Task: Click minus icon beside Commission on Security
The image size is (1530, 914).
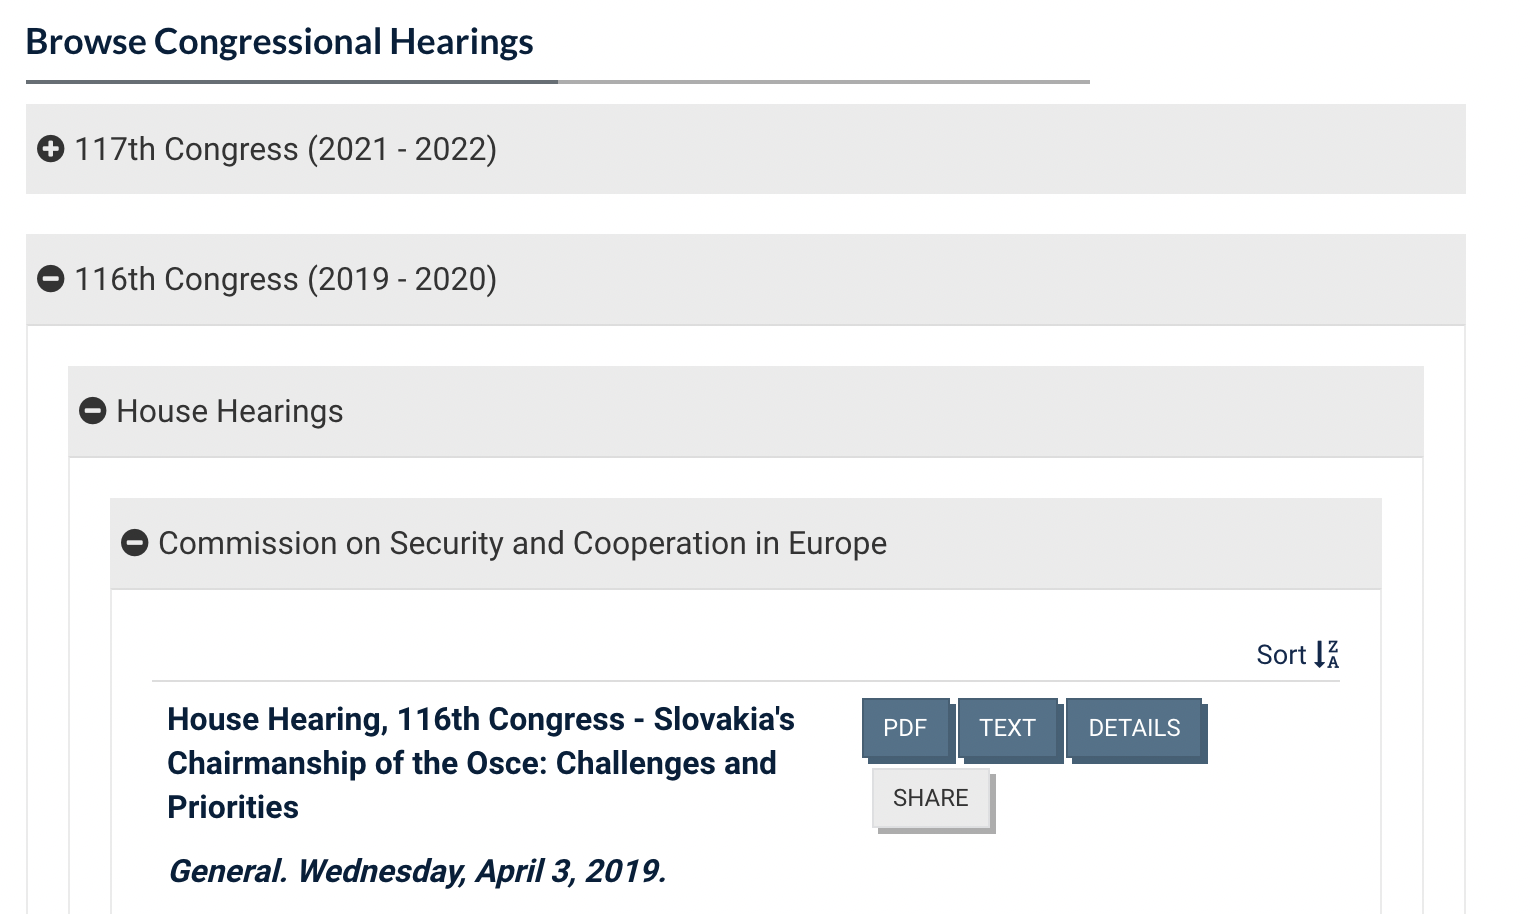Action: 134,543
